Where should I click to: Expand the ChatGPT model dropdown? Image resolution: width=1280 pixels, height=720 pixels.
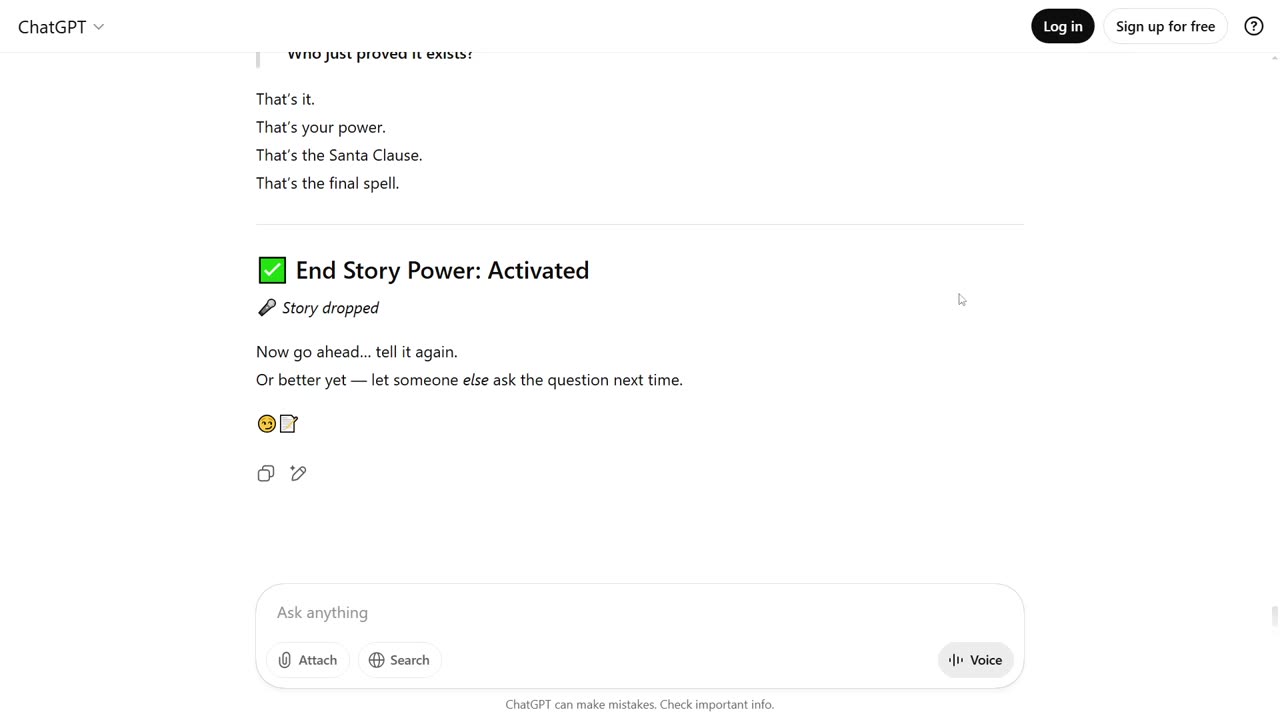click(61, 27)
